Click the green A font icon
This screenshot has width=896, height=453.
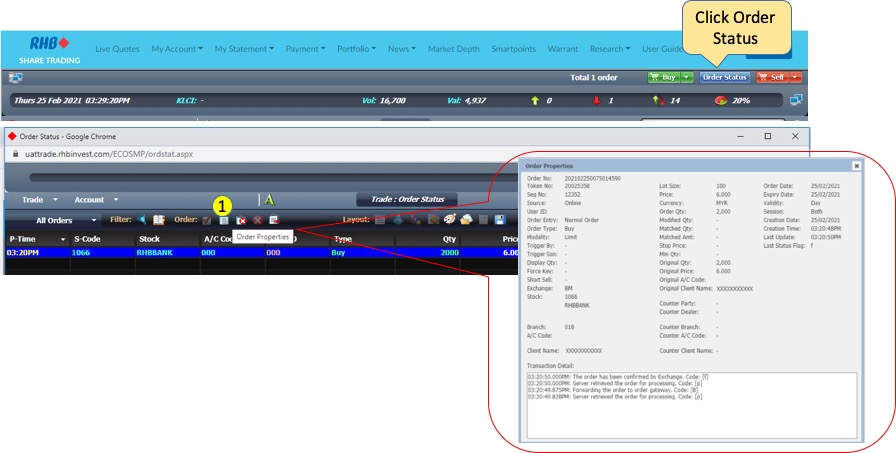[x=270, y=200]
